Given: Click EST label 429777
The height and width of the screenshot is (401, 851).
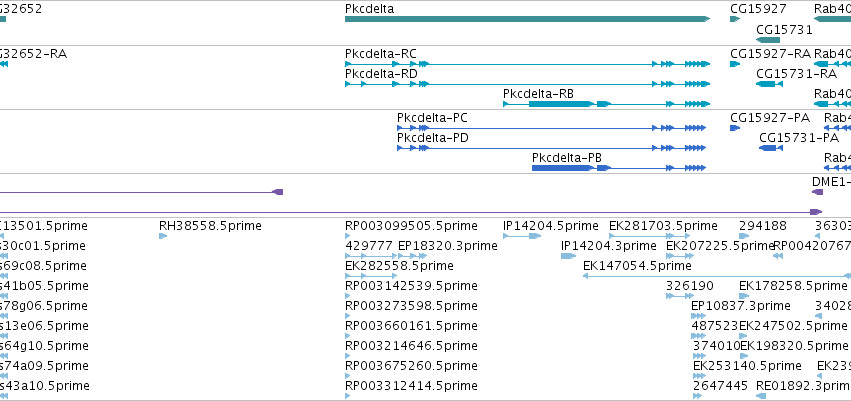Looking at the screenshot, I should tap(369, 246).
